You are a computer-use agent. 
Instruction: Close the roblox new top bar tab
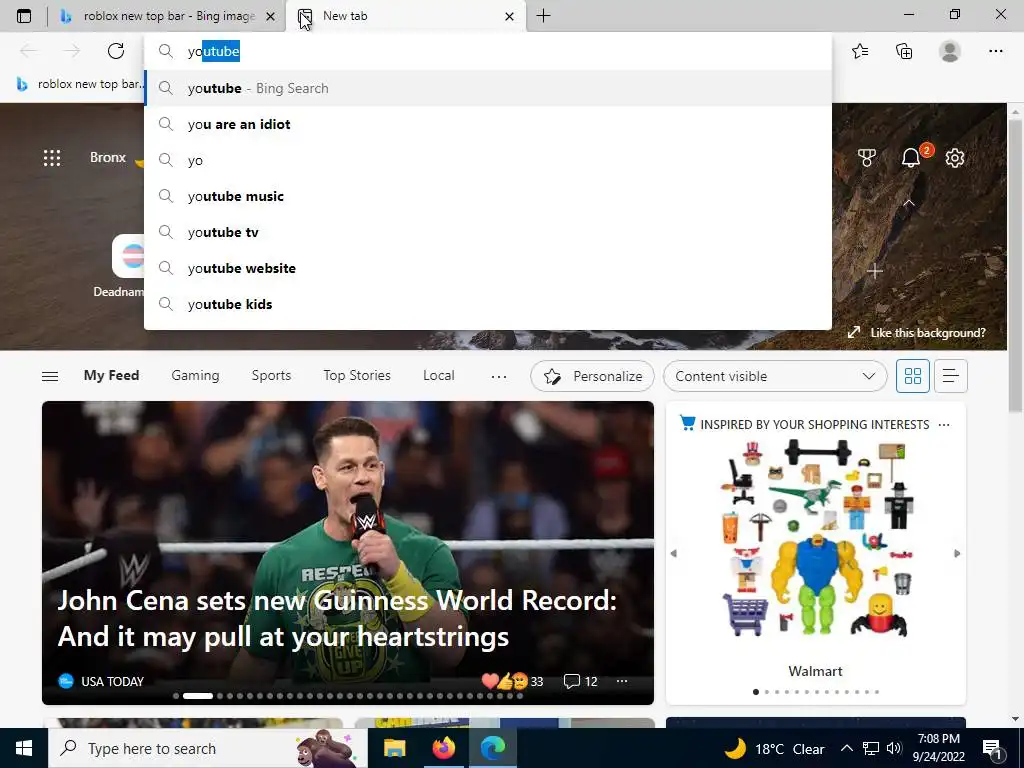point(270,17)
